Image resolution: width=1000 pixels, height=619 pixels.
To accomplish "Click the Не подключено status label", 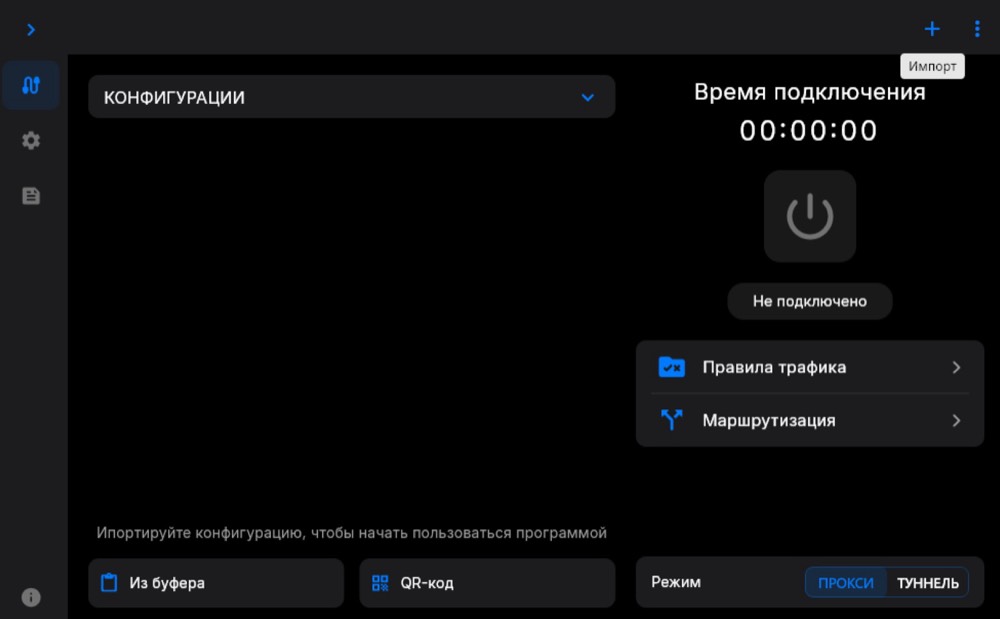I will [x=810, y=301].
